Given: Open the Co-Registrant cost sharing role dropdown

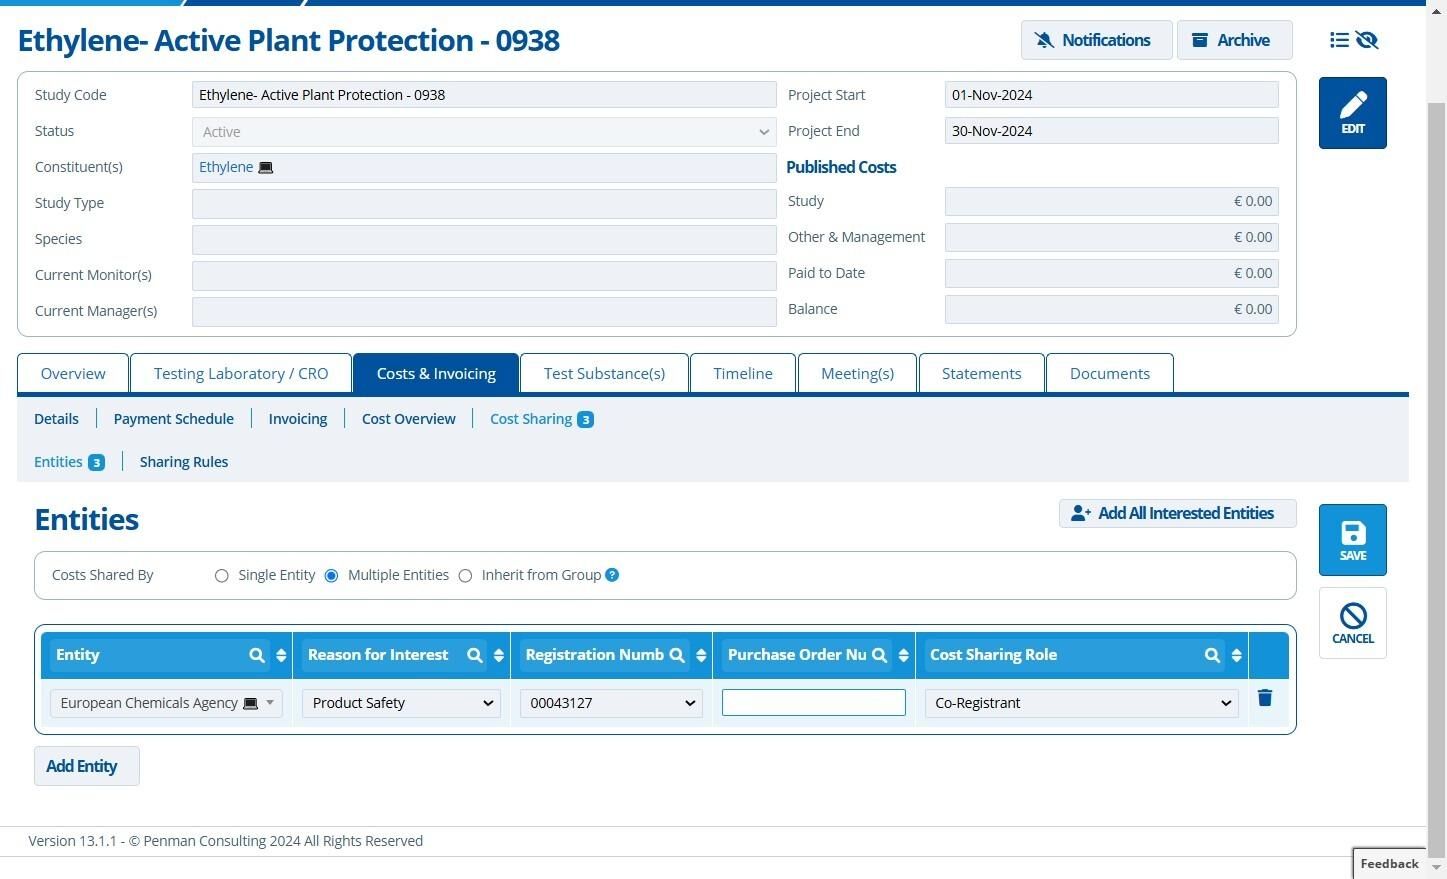Looking at the screenshot, I should click(x=1081, y=703).
